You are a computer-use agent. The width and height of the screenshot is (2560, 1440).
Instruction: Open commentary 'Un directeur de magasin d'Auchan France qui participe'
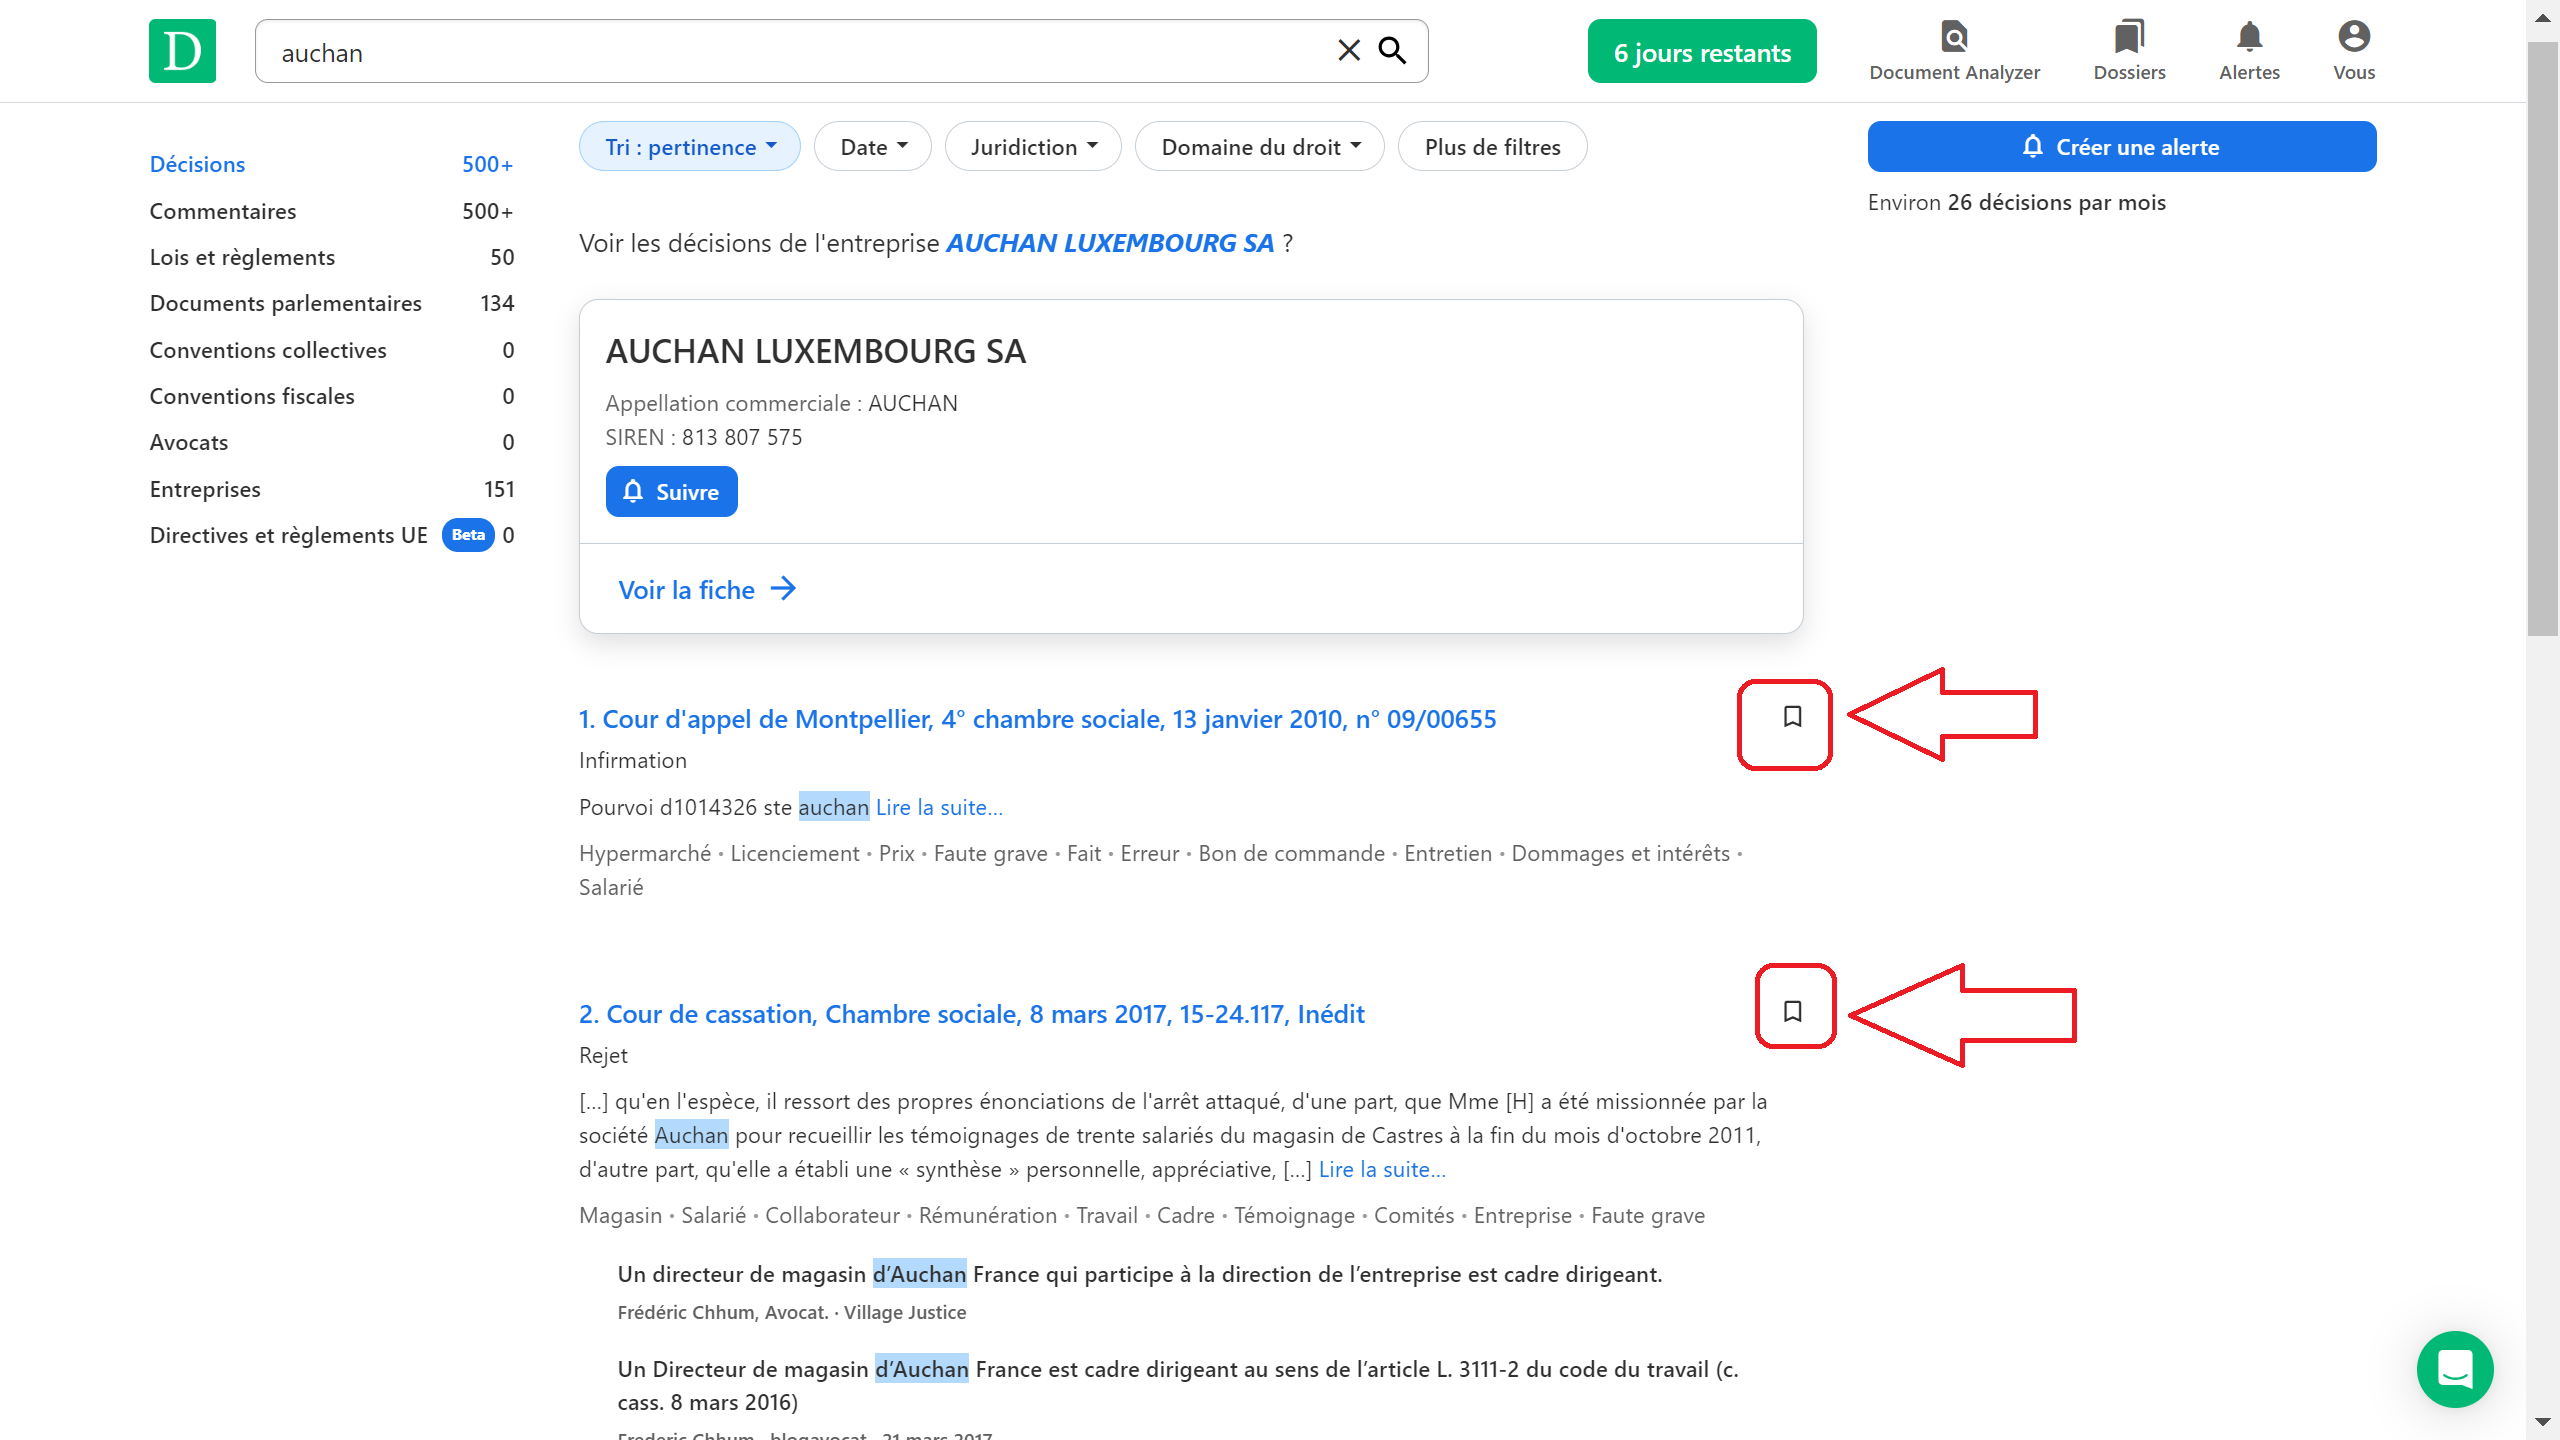coord(1140,1274)
